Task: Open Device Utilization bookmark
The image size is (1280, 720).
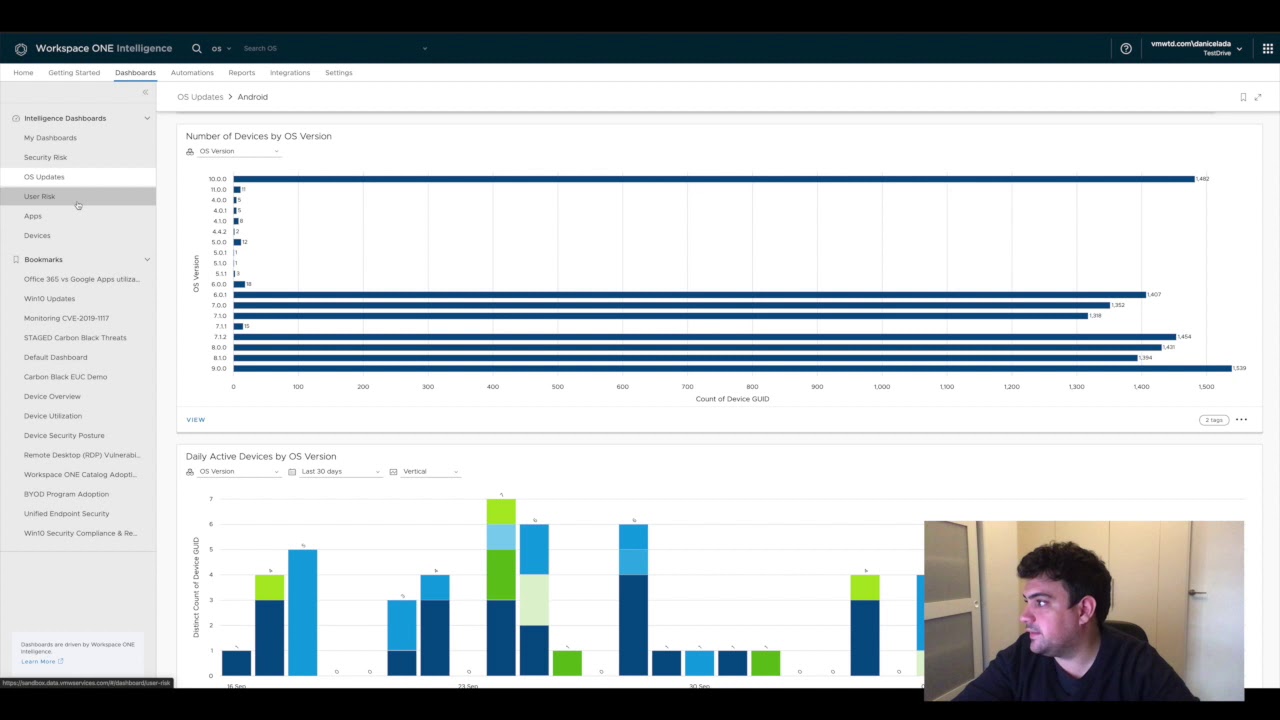Action: pyautogui.click(x=53, y=416)
